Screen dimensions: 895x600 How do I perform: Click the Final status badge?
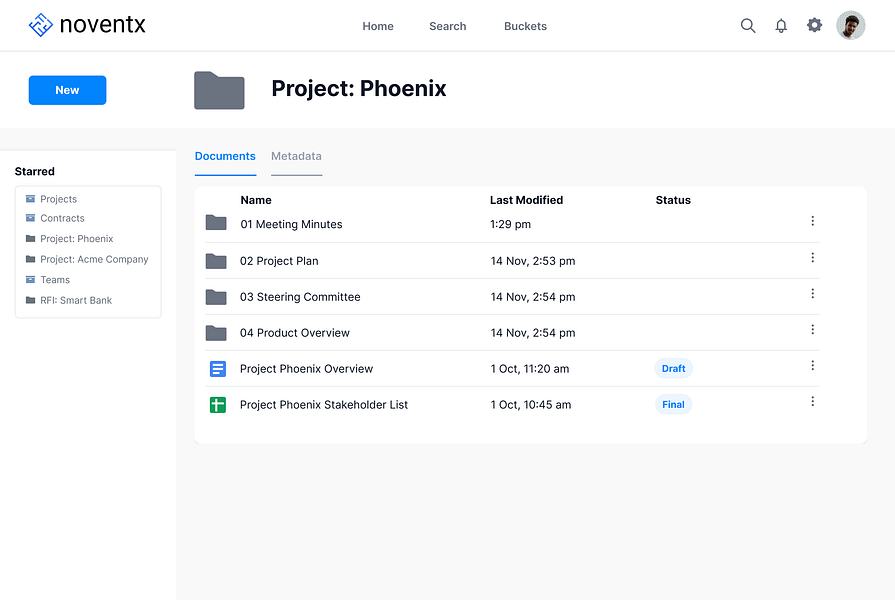(674, 405)
